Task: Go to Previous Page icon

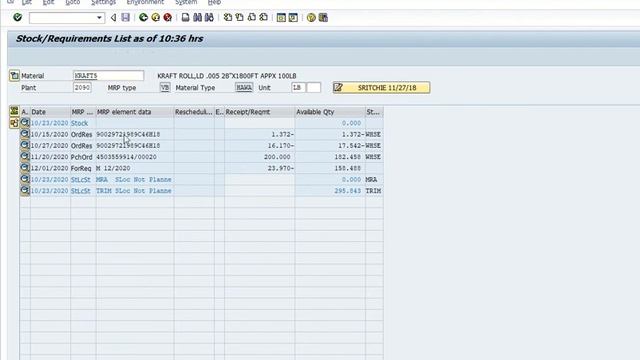Action: [240, 18]
